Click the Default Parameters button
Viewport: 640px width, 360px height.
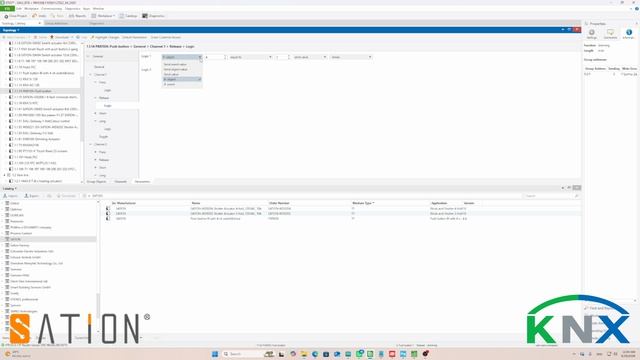[x=134, y=37]
